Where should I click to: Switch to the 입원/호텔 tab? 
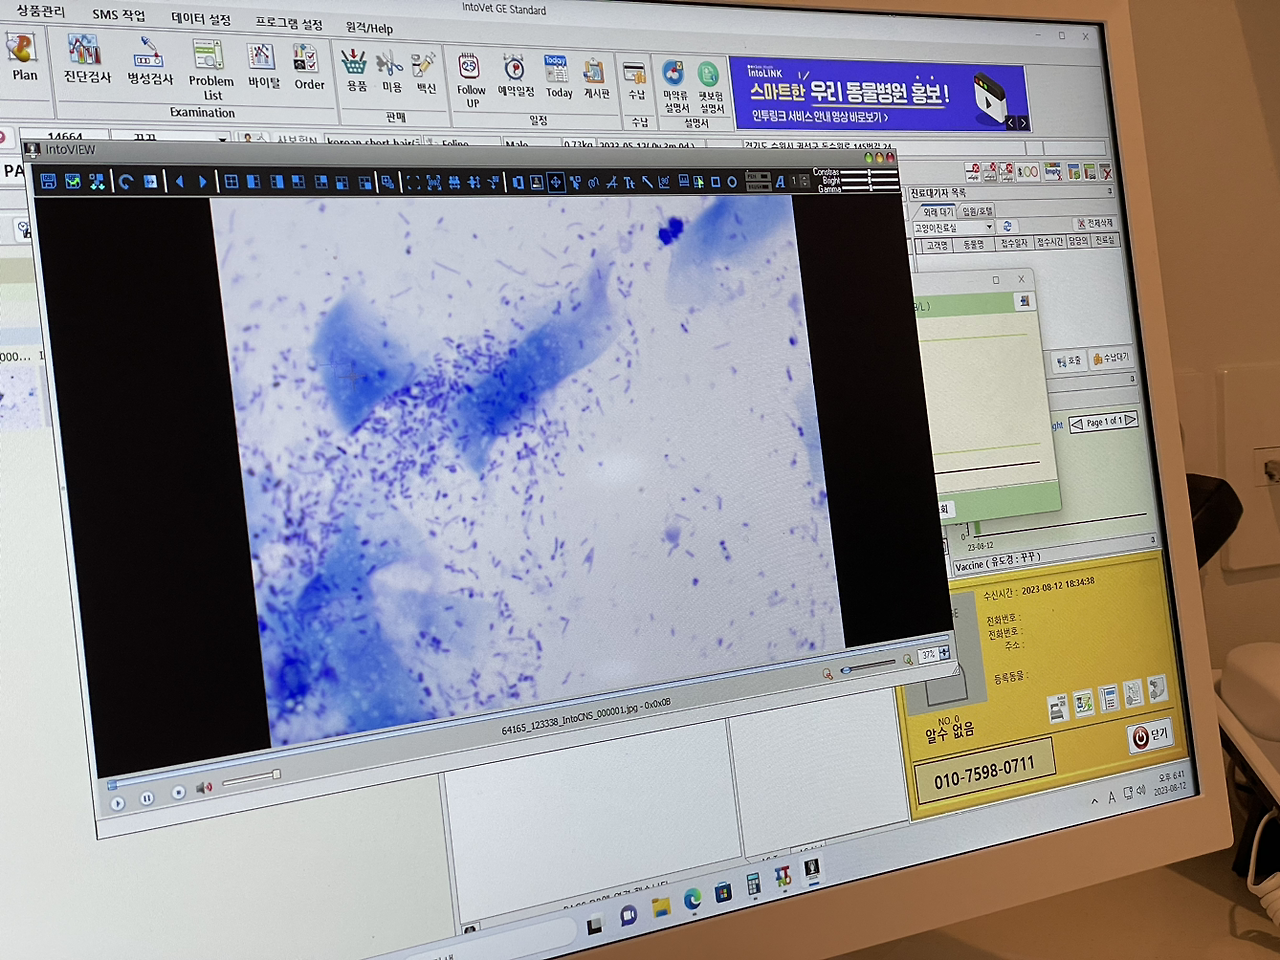coord(976,211)
